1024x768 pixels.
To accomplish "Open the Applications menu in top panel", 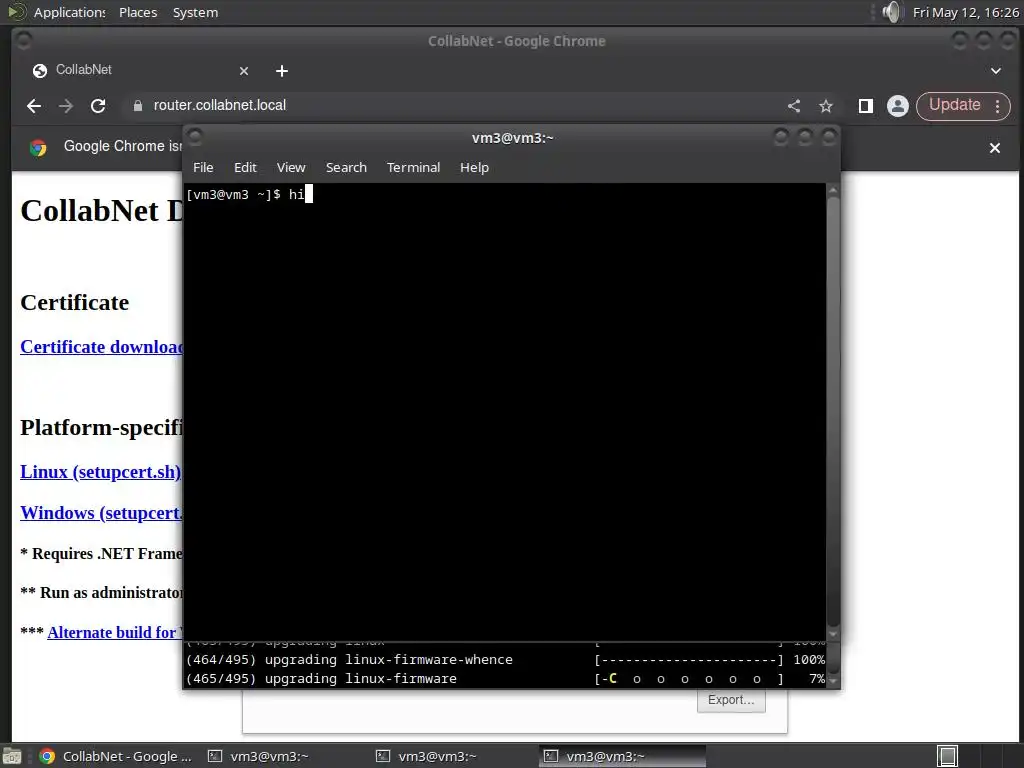I will point(69,12).
